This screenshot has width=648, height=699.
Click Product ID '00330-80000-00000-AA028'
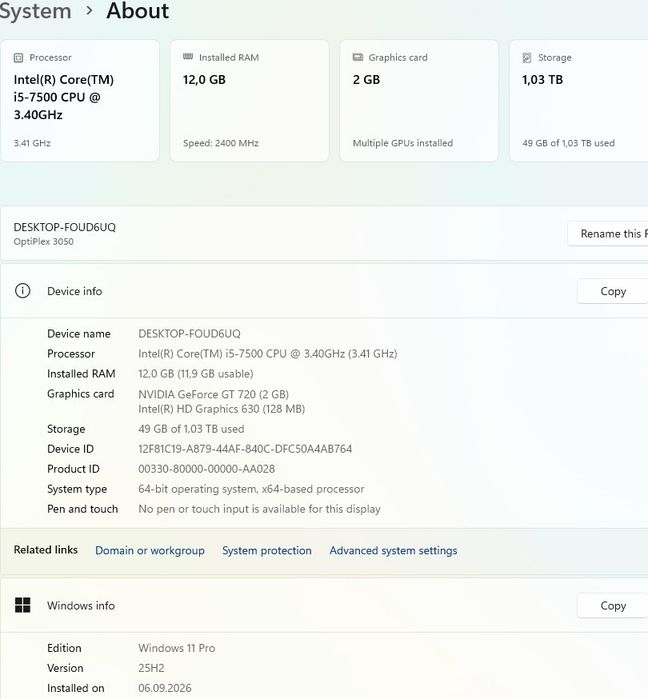(206, 469)
